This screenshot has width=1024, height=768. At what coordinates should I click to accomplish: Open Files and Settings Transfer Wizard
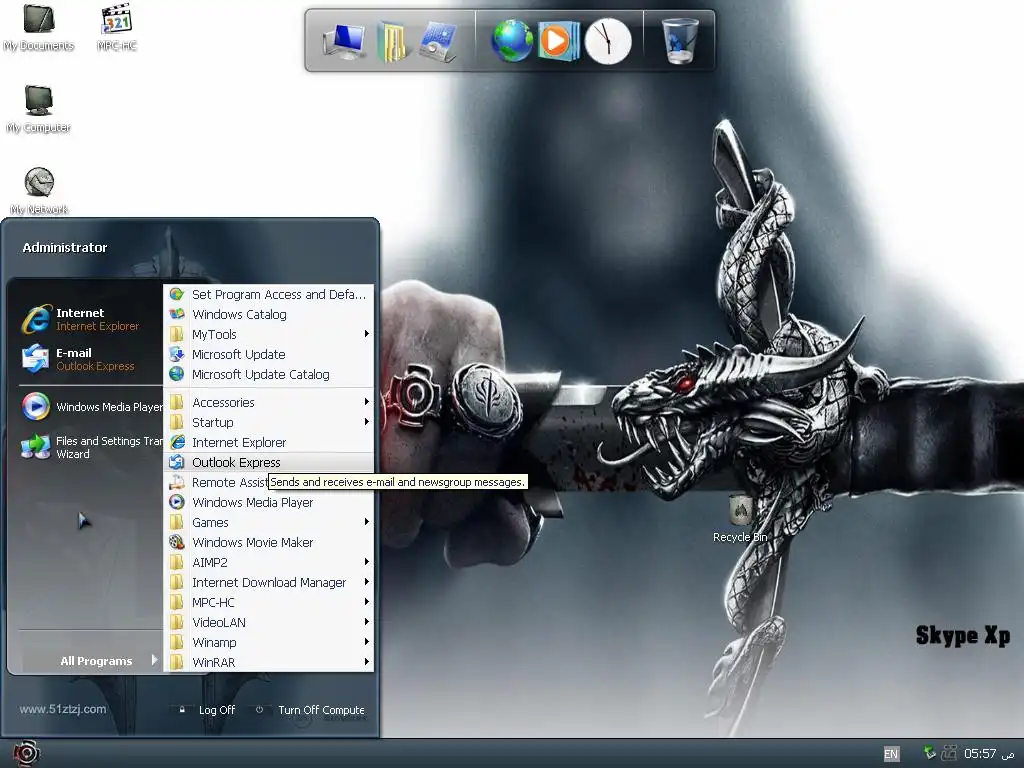point(91,447)
